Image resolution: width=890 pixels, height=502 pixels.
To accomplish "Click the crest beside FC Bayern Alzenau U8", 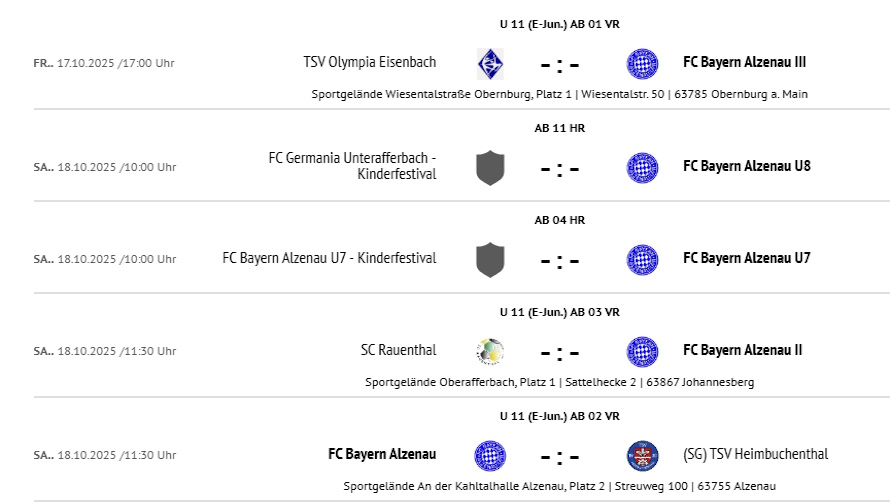I will [642, 167].
